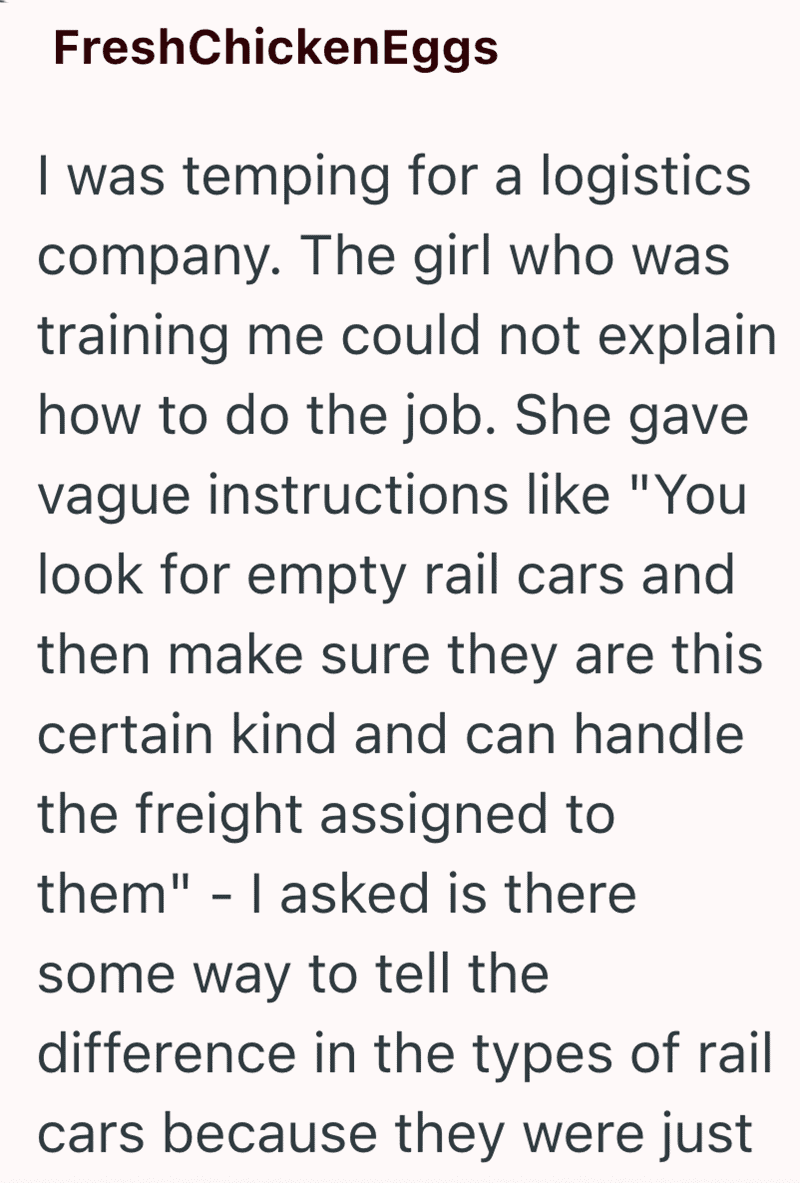
Task: Select the word "instructions" in the text
Action: [358, 495]
